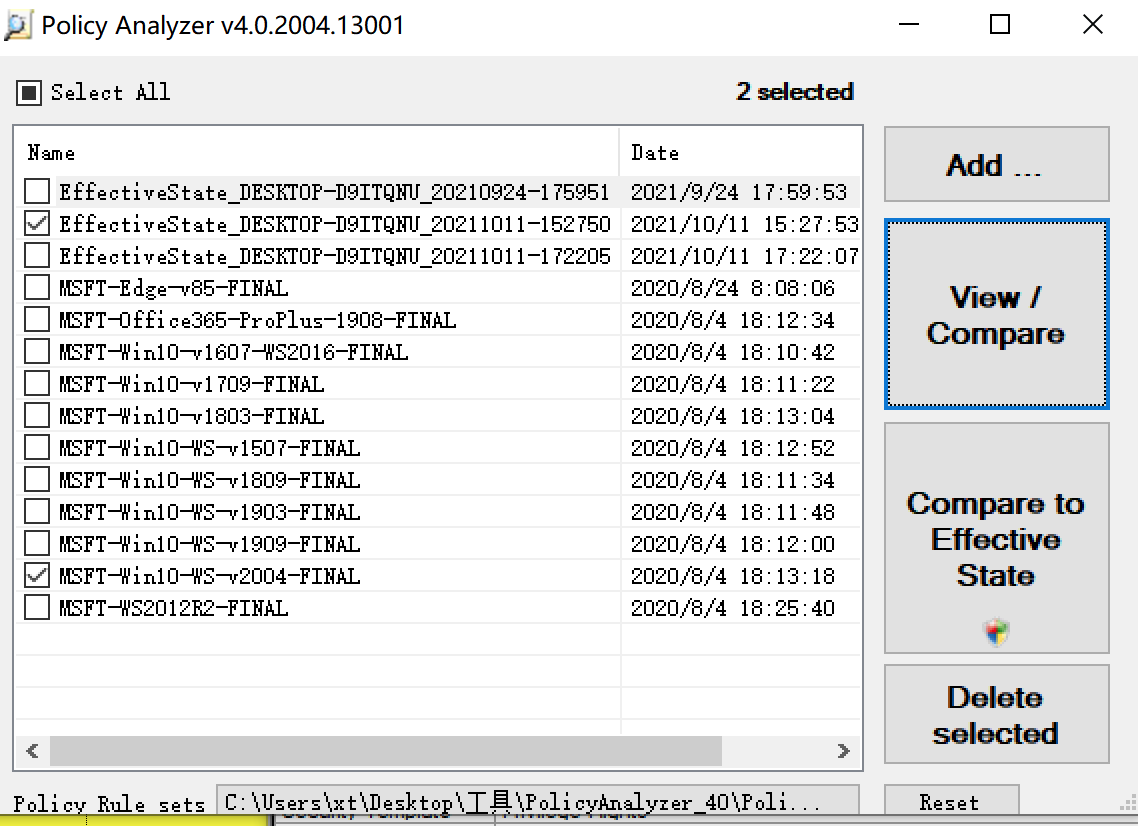This screenshot has height=826, width=1138.
Task: Select row name MSFT-Win10-WS-v1809-FINAL
Action: click(x=210, y=480)
